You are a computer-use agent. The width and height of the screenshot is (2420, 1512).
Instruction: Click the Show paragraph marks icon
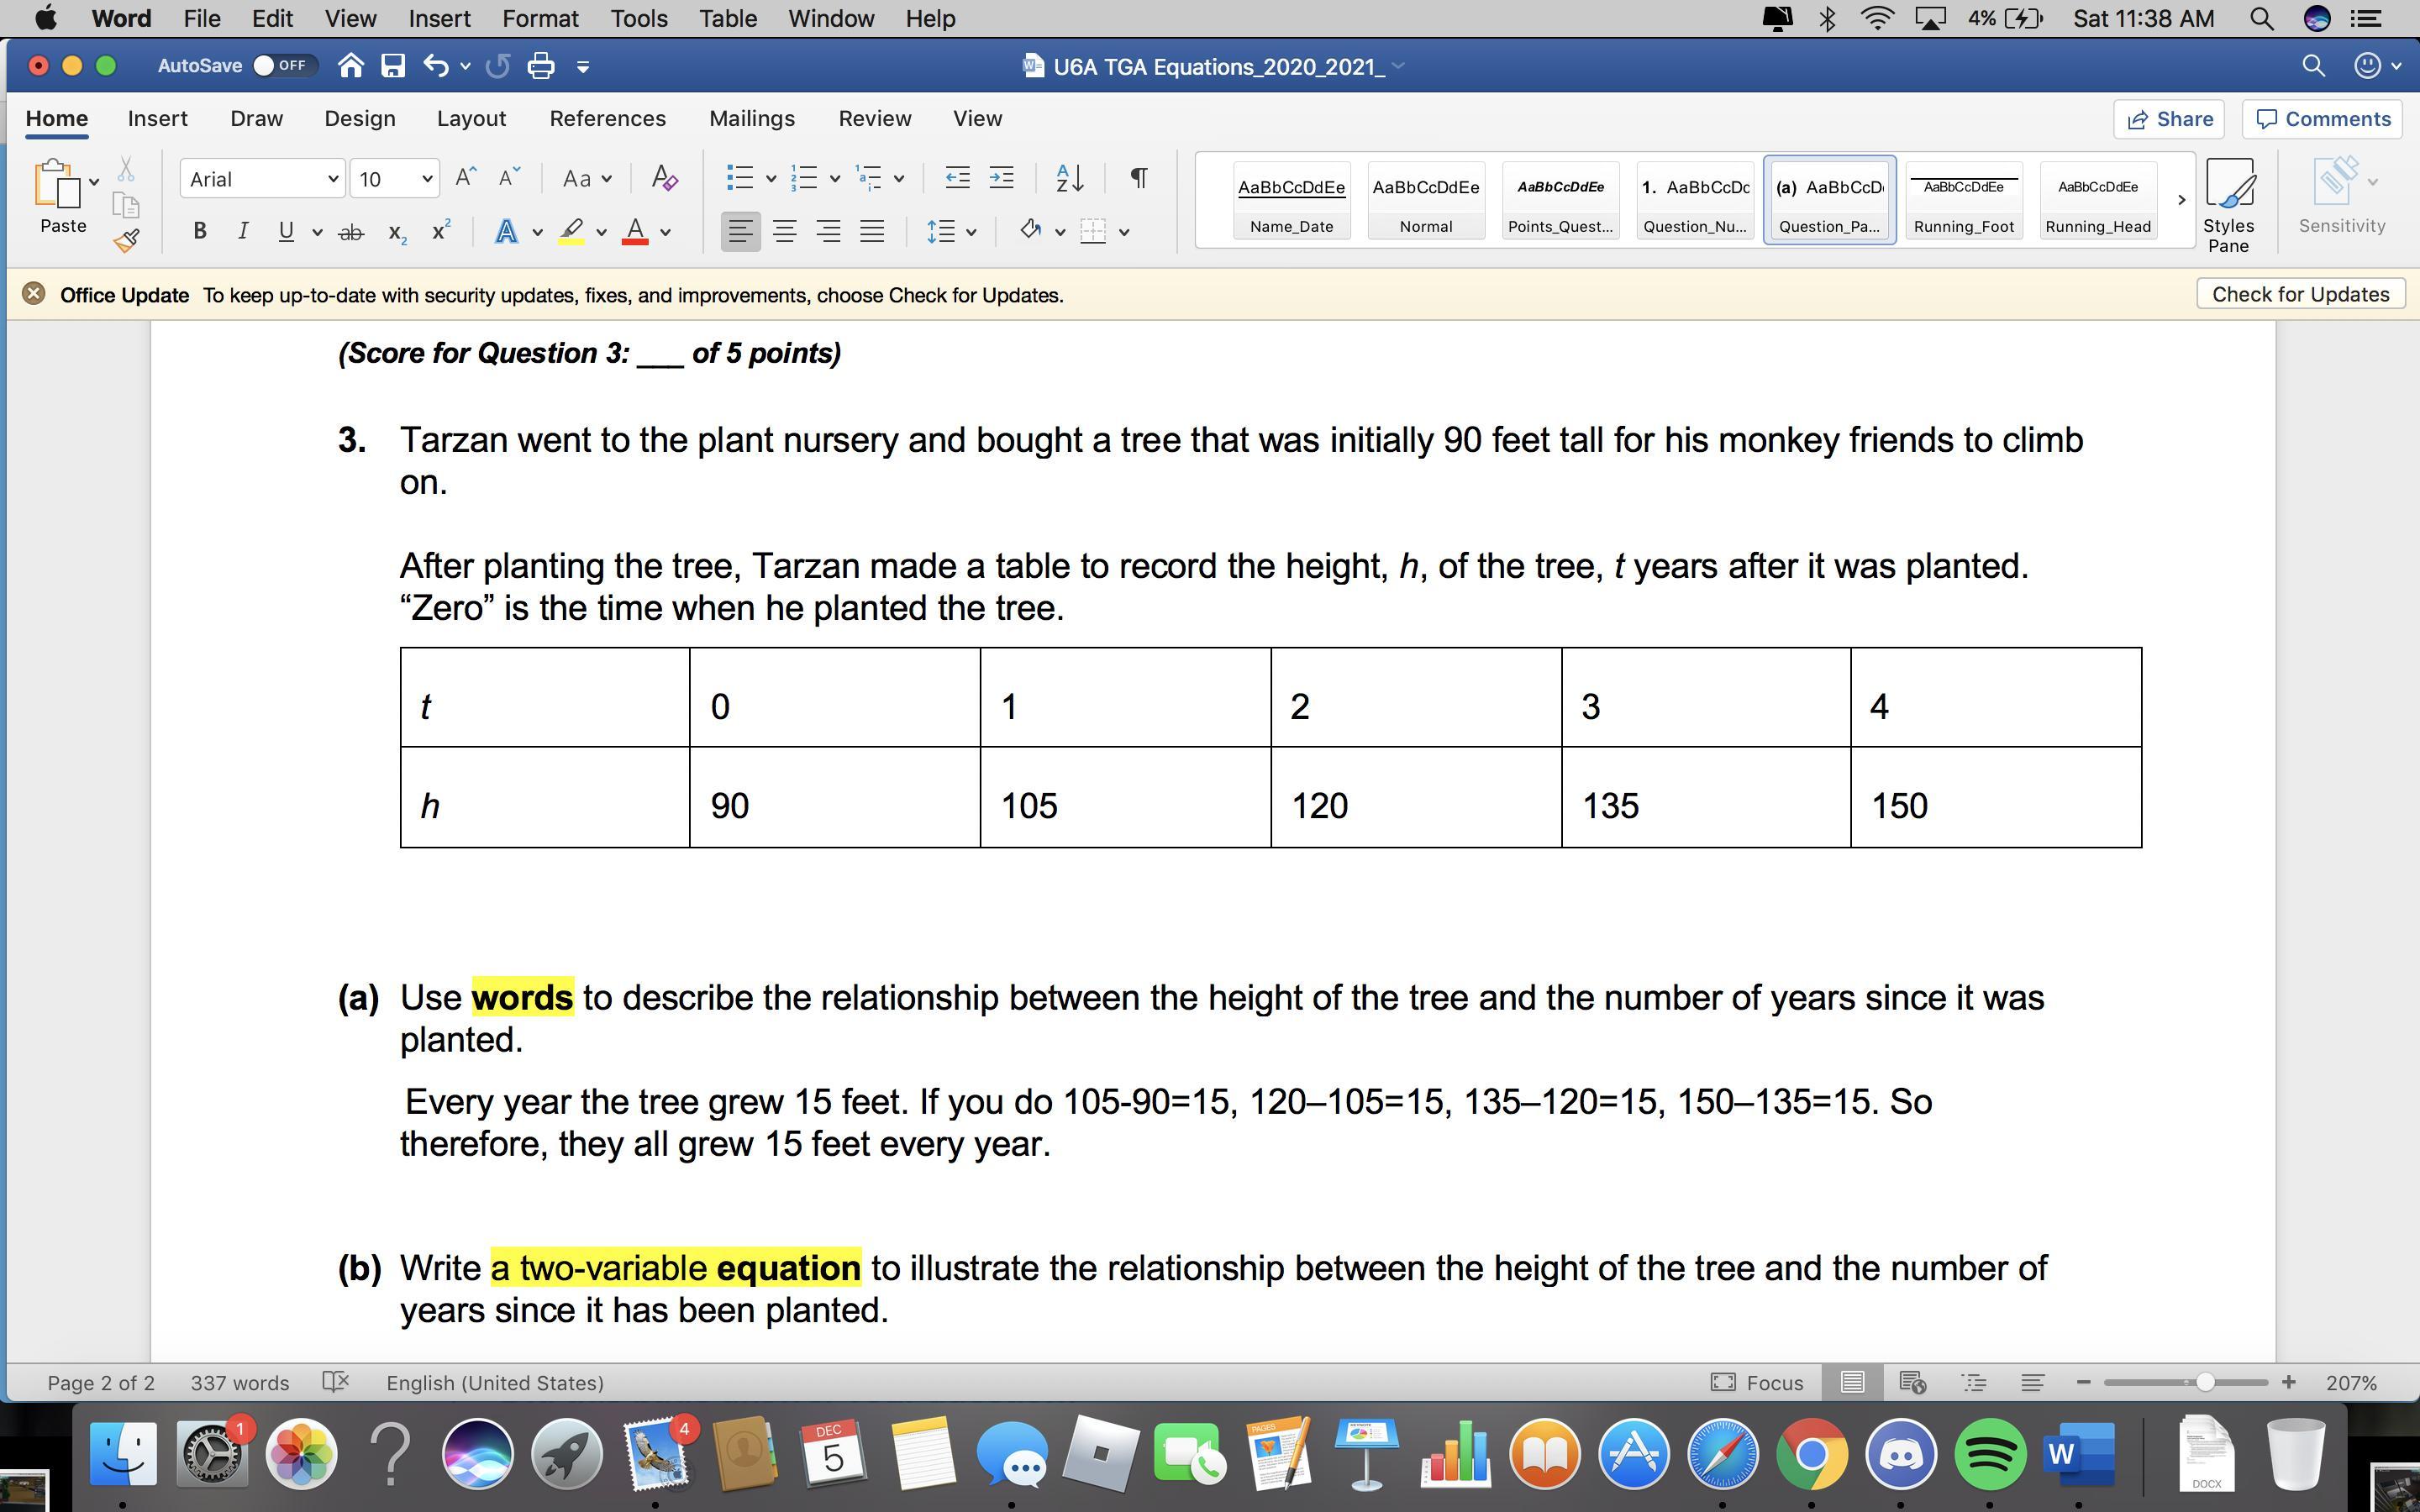point(1138,178)
